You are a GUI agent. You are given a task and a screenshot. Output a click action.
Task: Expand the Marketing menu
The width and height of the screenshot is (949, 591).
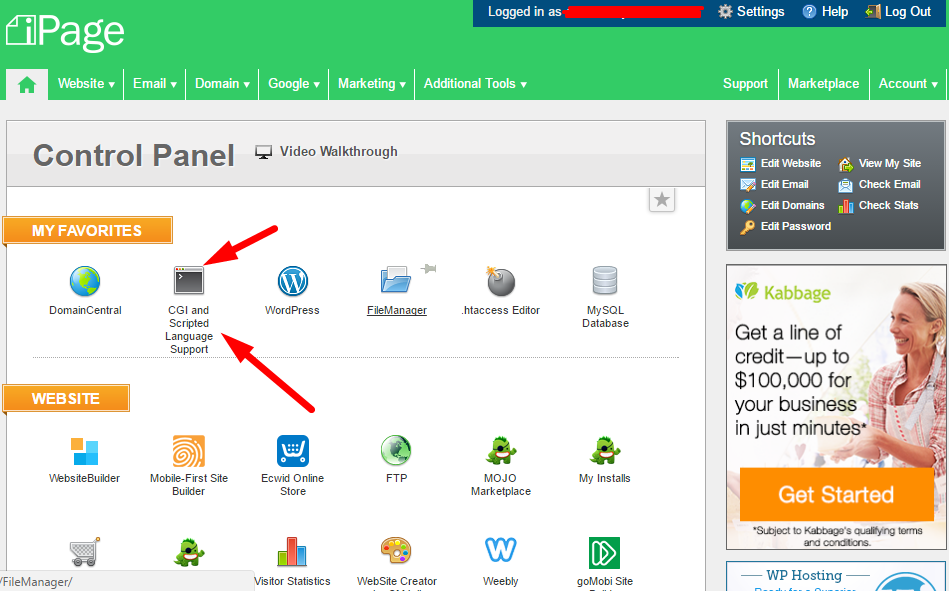pyautogui.click(x=372, y=84)
